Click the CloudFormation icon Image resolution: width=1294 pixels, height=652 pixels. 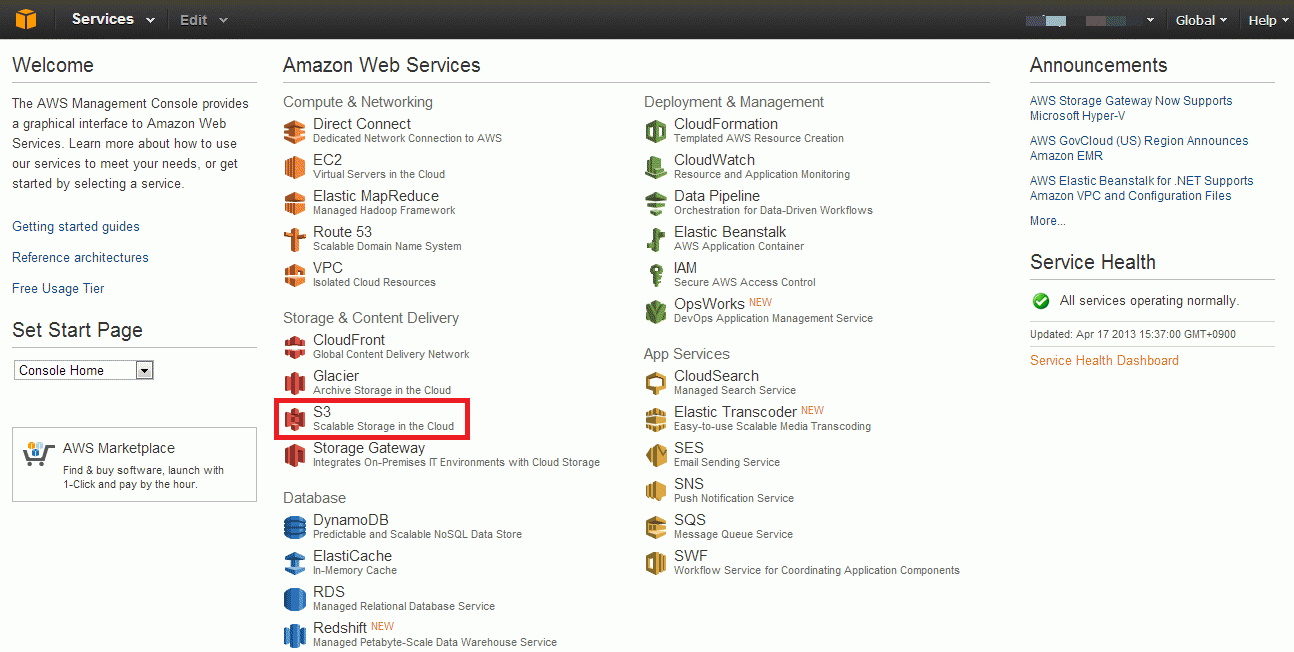tap(655, 131)
